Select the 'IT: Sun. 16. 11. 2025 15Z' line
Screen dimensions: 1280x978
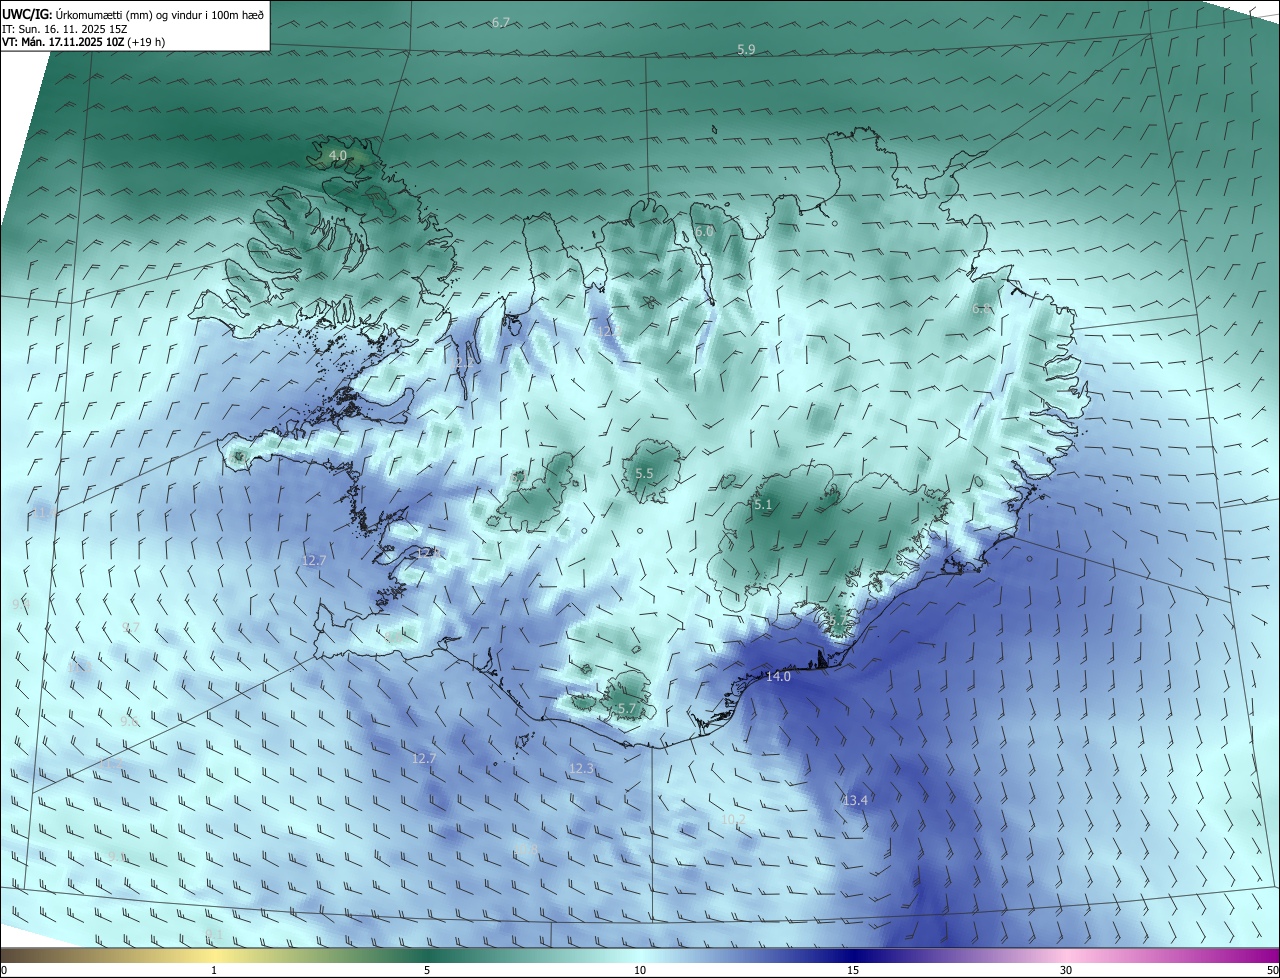(67, 29)
